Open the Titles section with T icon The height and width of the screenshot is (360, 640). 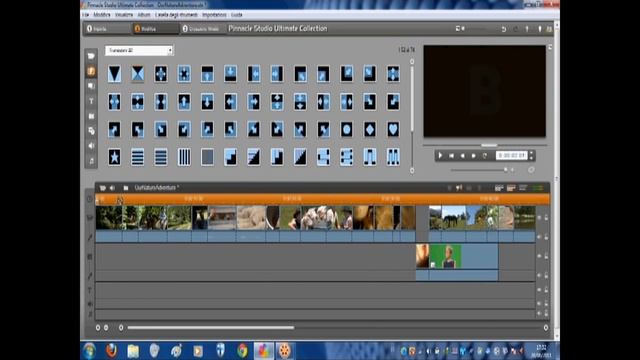pyautogui.click(x=91, y=101)
